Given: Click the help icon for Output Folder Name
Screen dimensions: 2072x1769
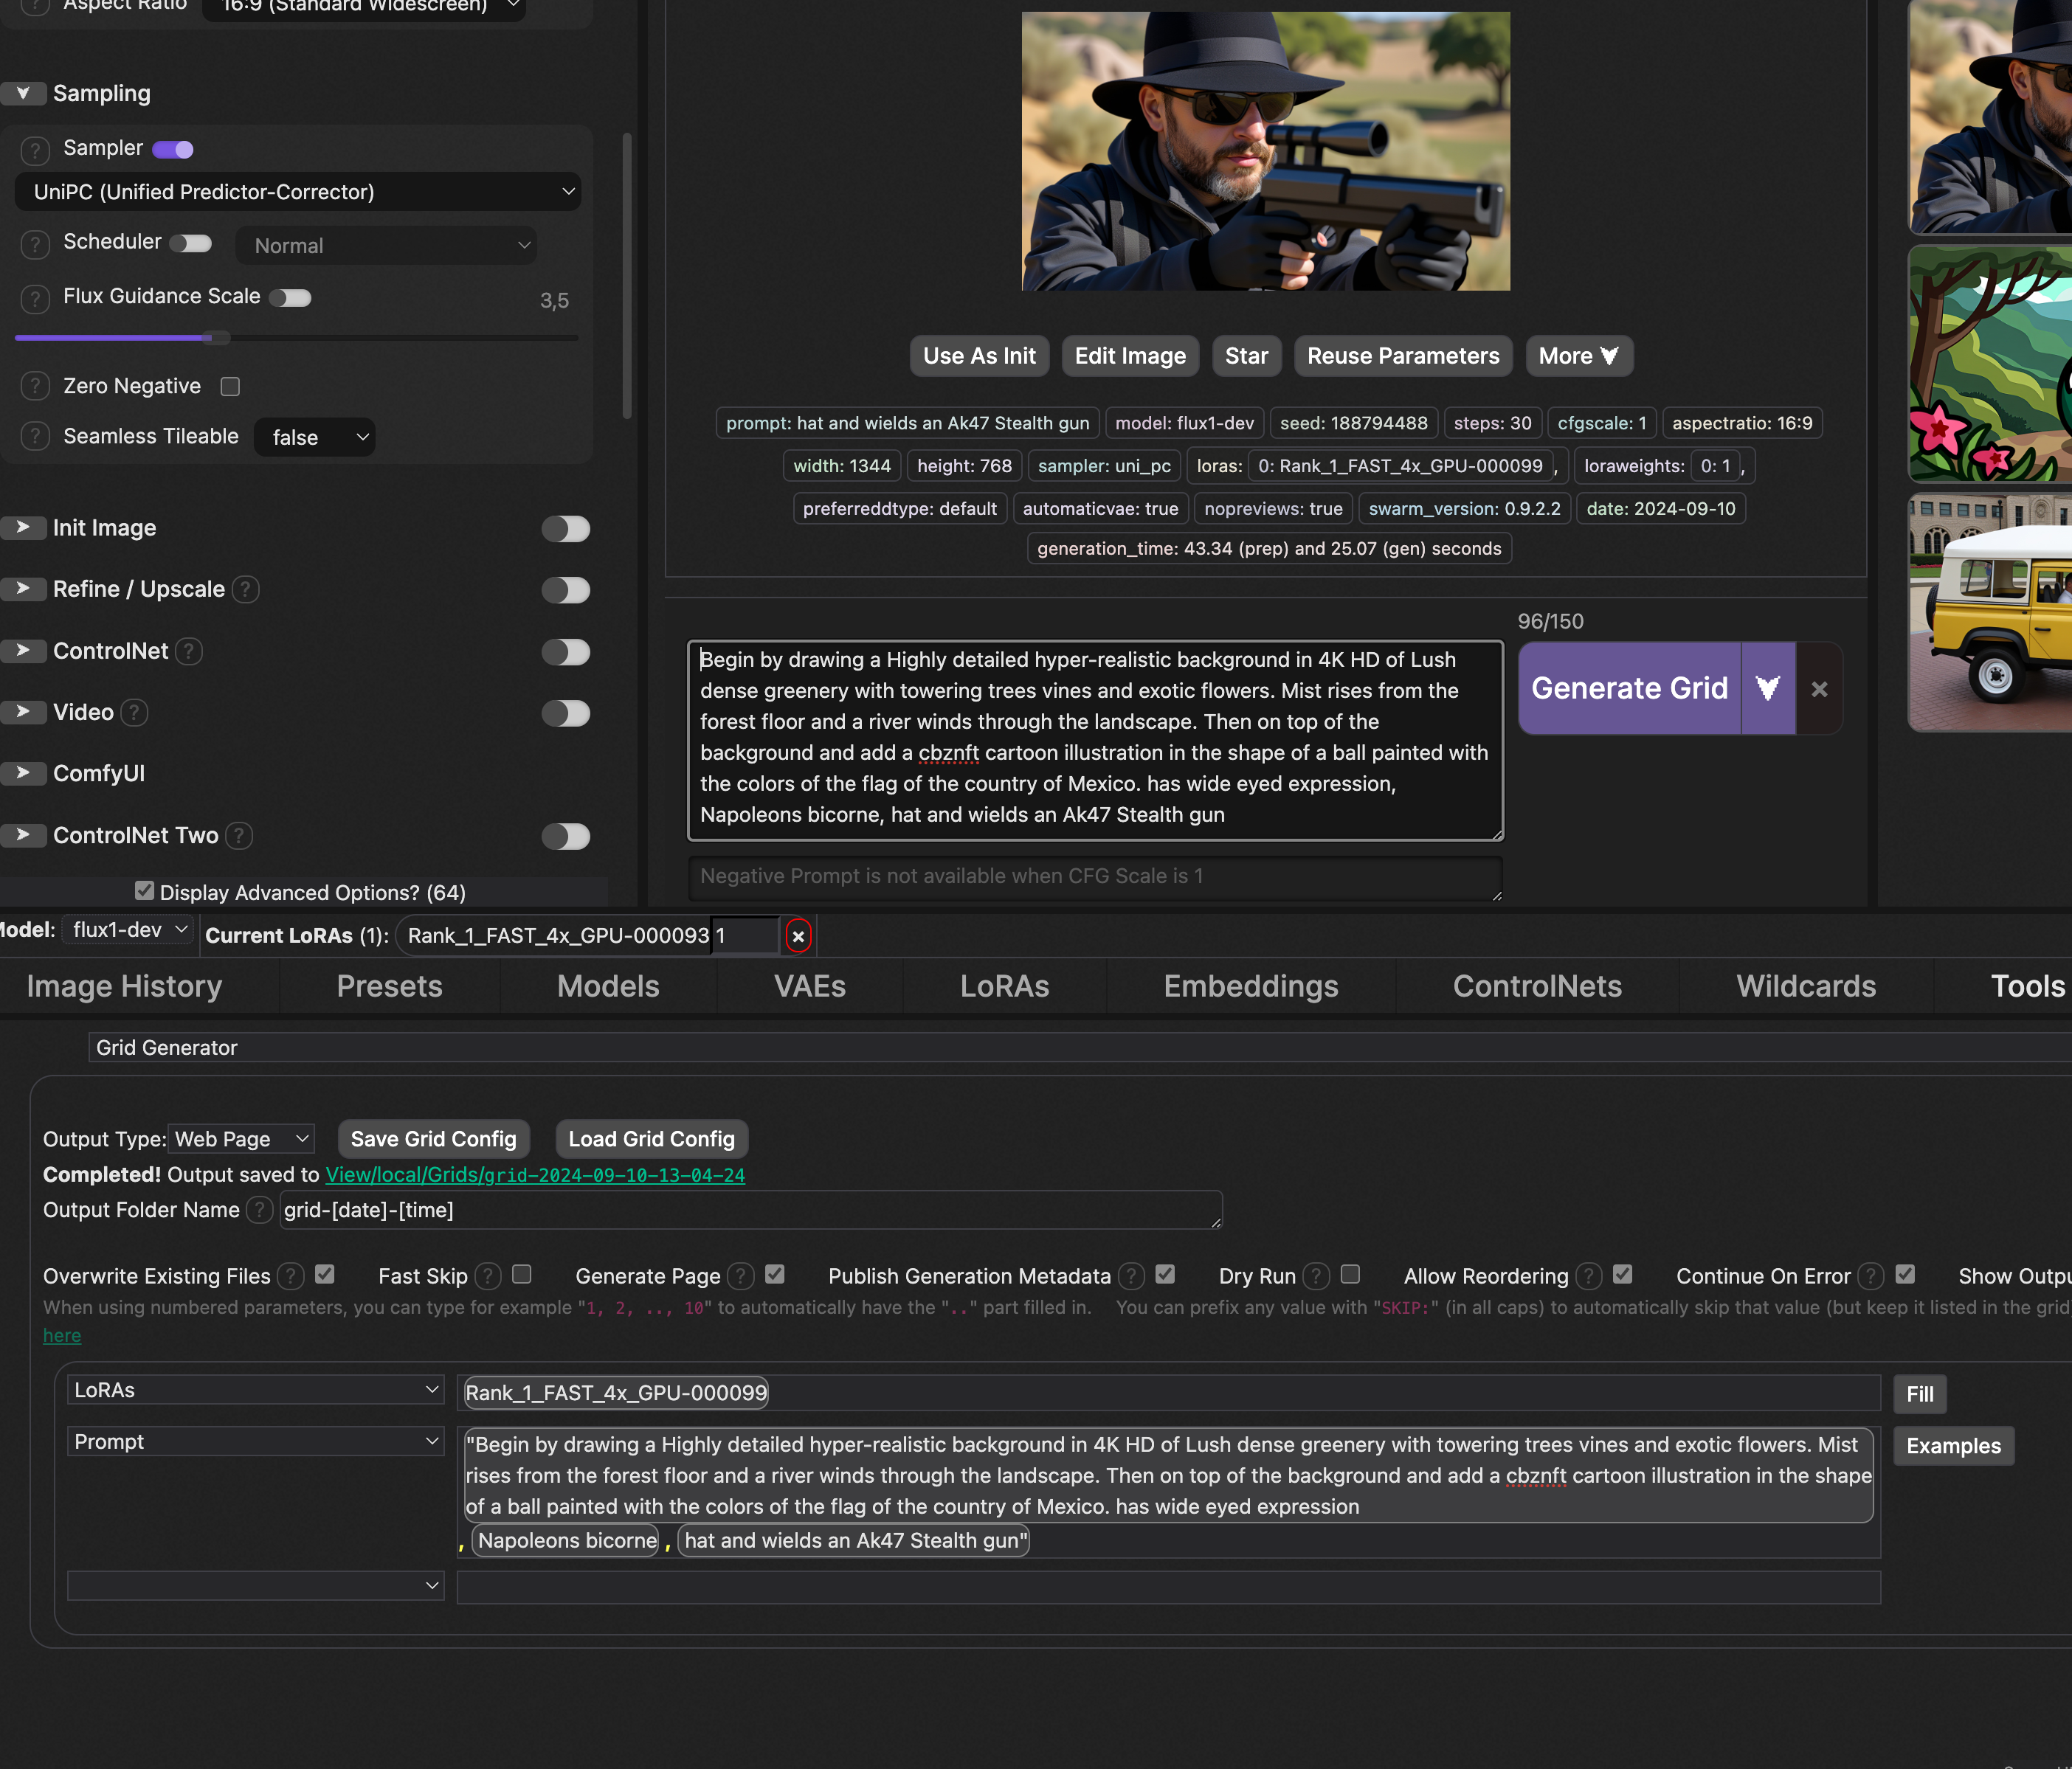Looking at the screenshot, I should 259,1210.
